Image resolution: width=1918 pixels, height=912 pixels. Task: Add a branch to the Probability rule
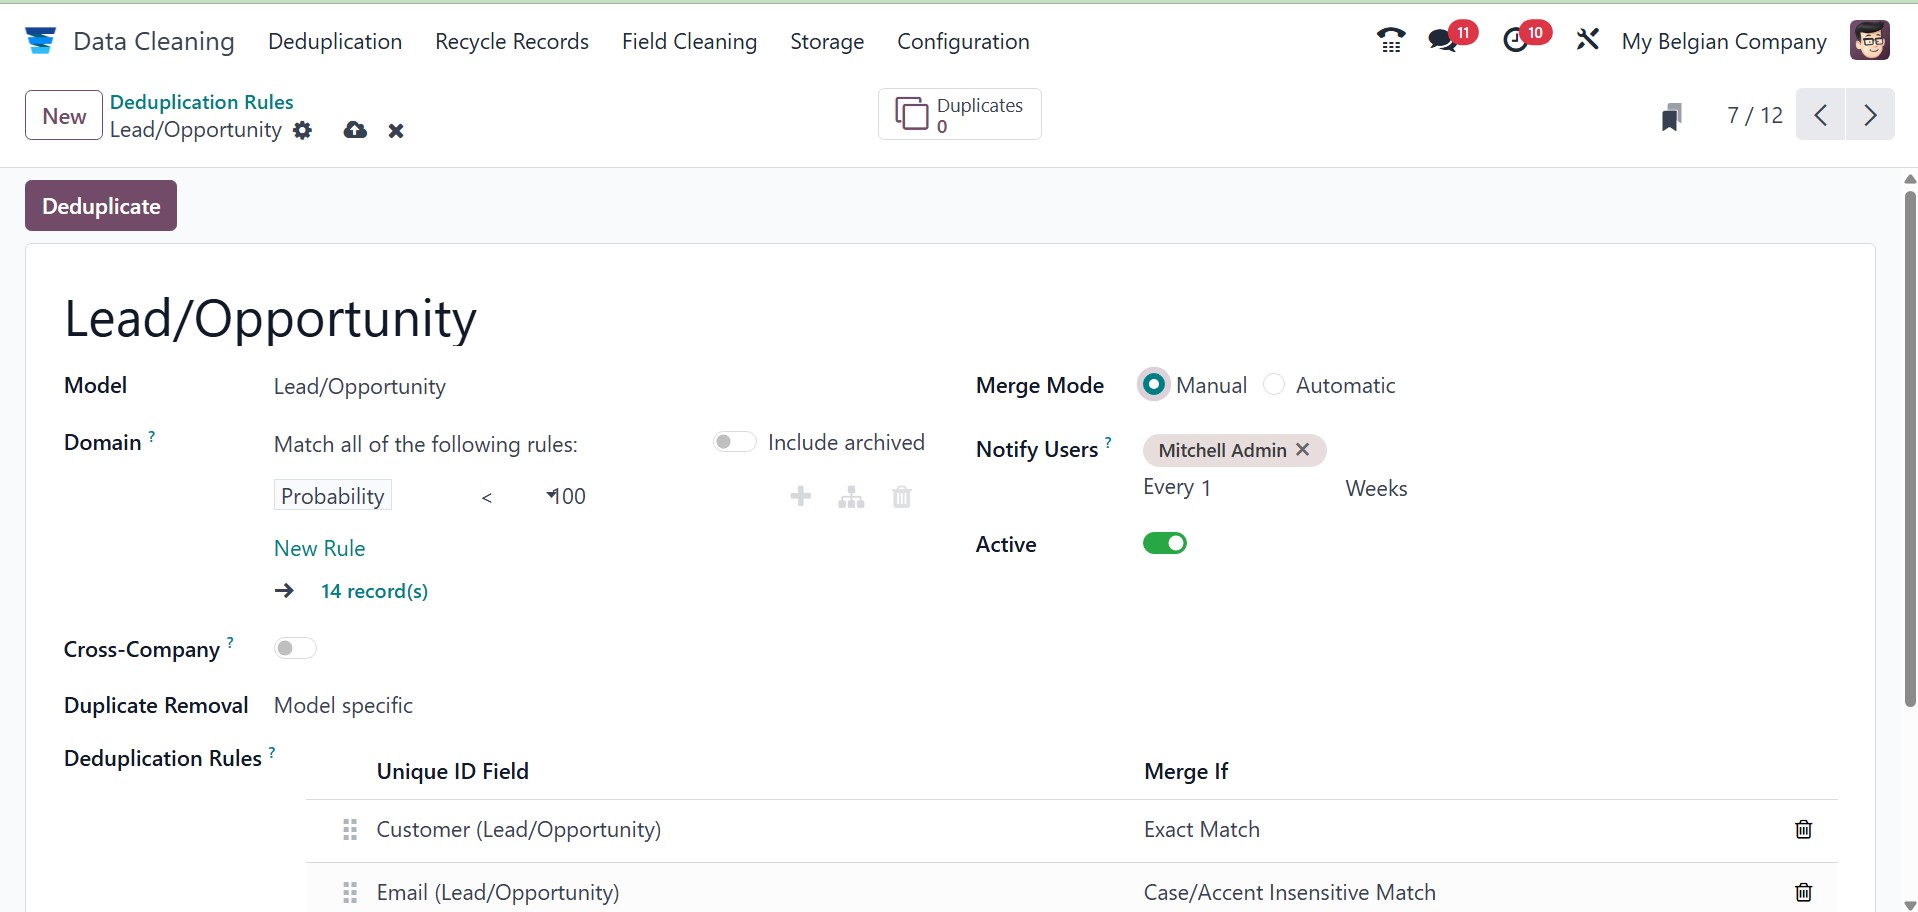click(x=851, y=497)
